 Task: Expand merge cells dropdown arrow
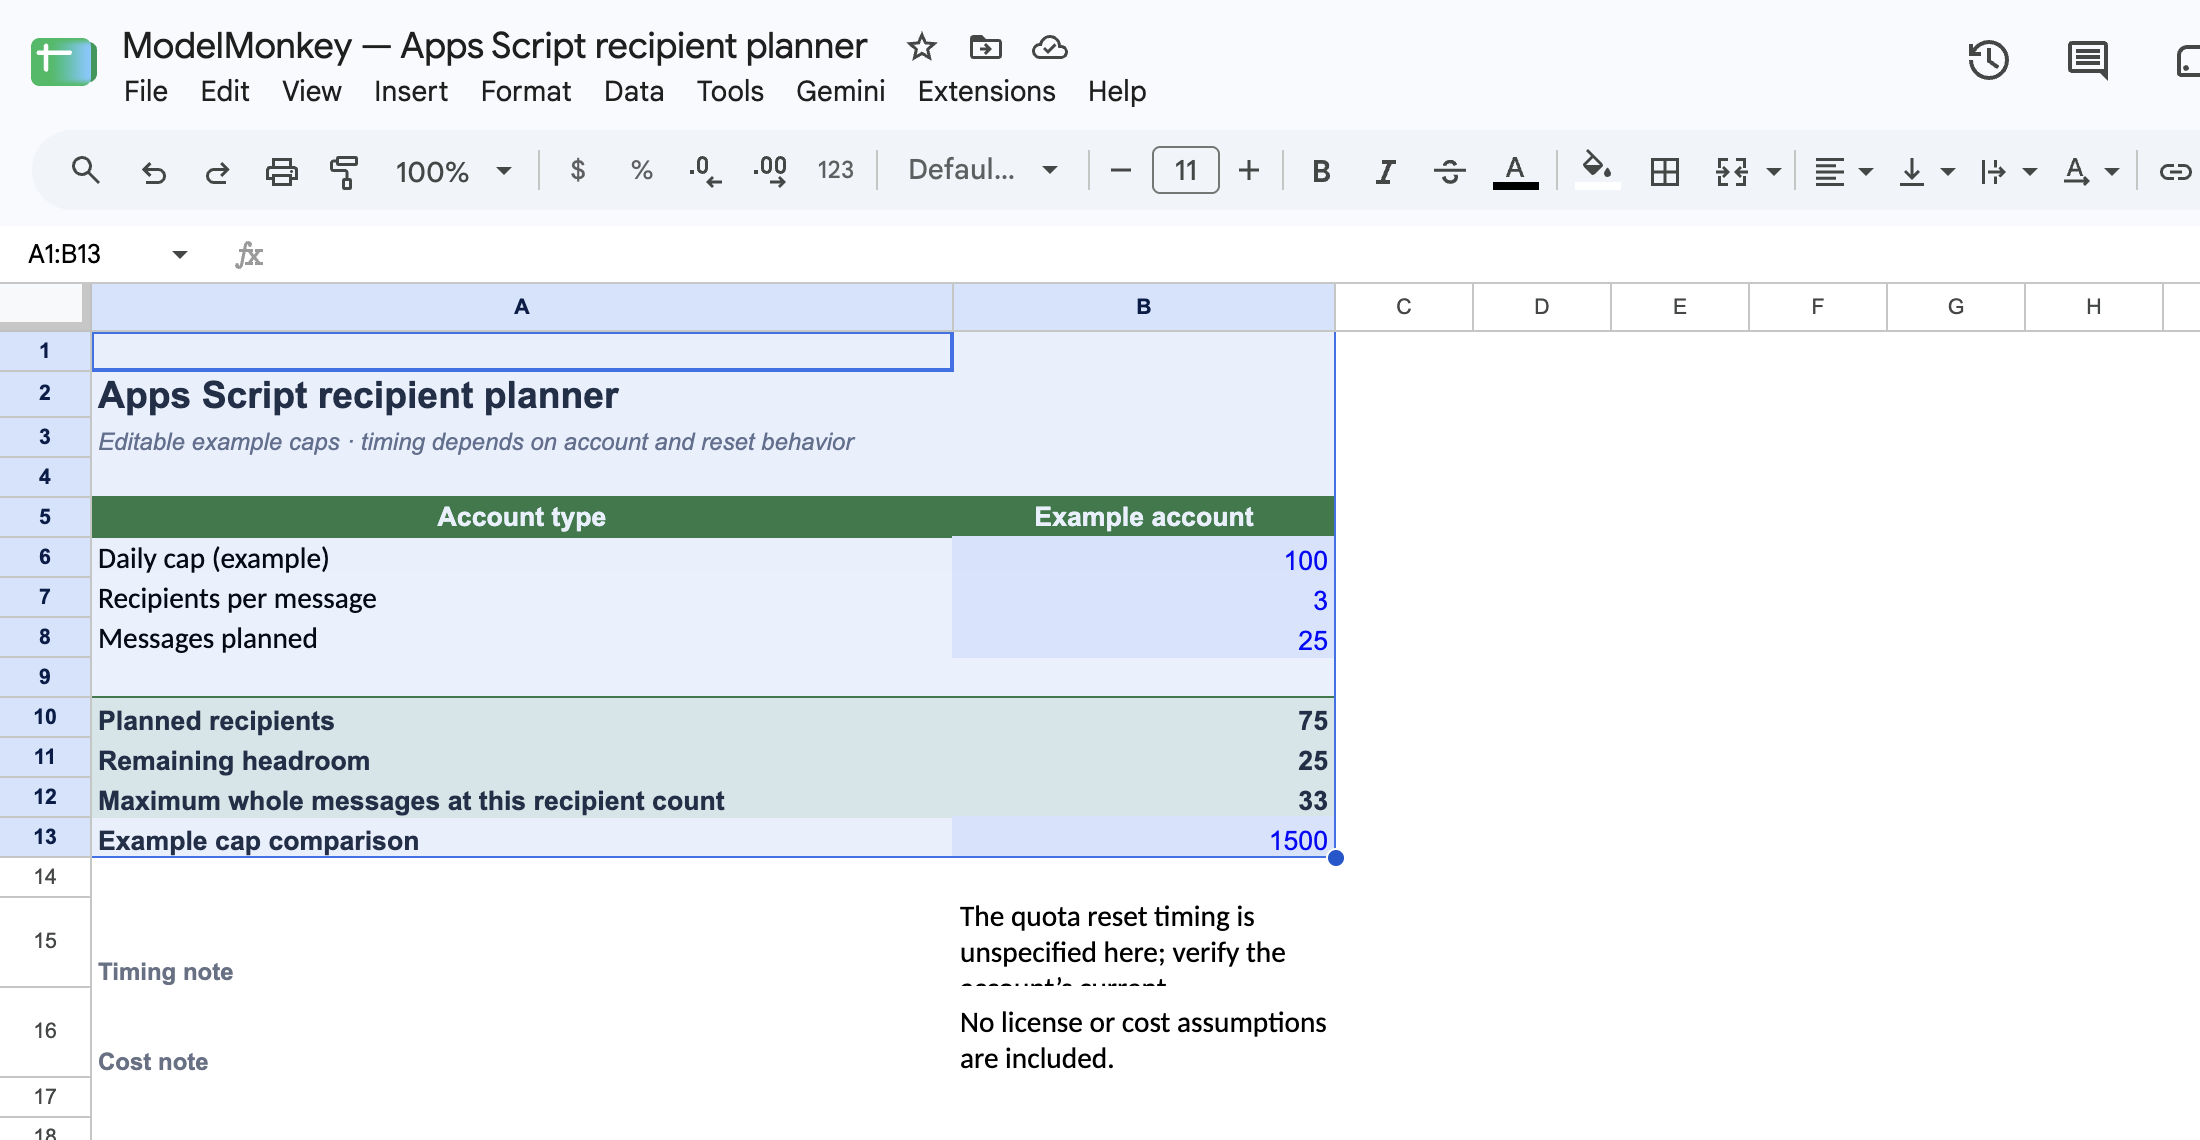point(1774,172)
